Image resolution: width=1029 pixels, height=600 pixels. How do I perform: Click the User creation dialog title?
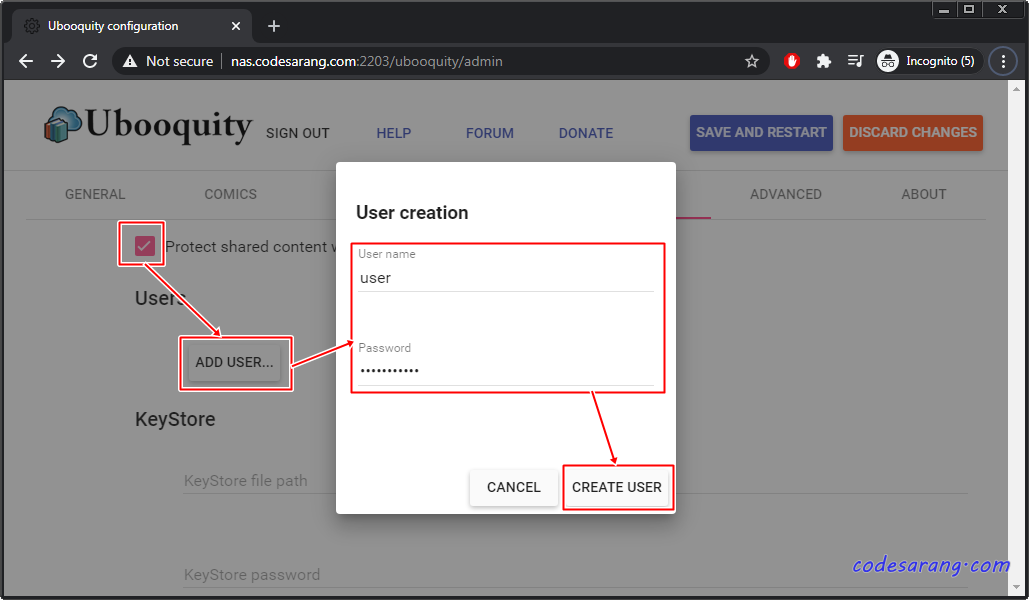(x=412, y=213)
